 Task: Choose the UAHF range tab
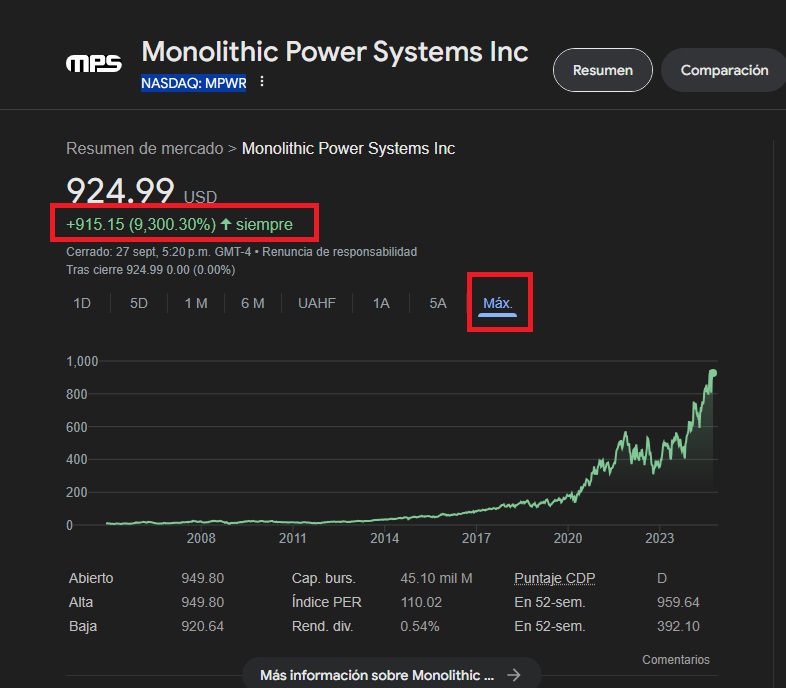317,303
